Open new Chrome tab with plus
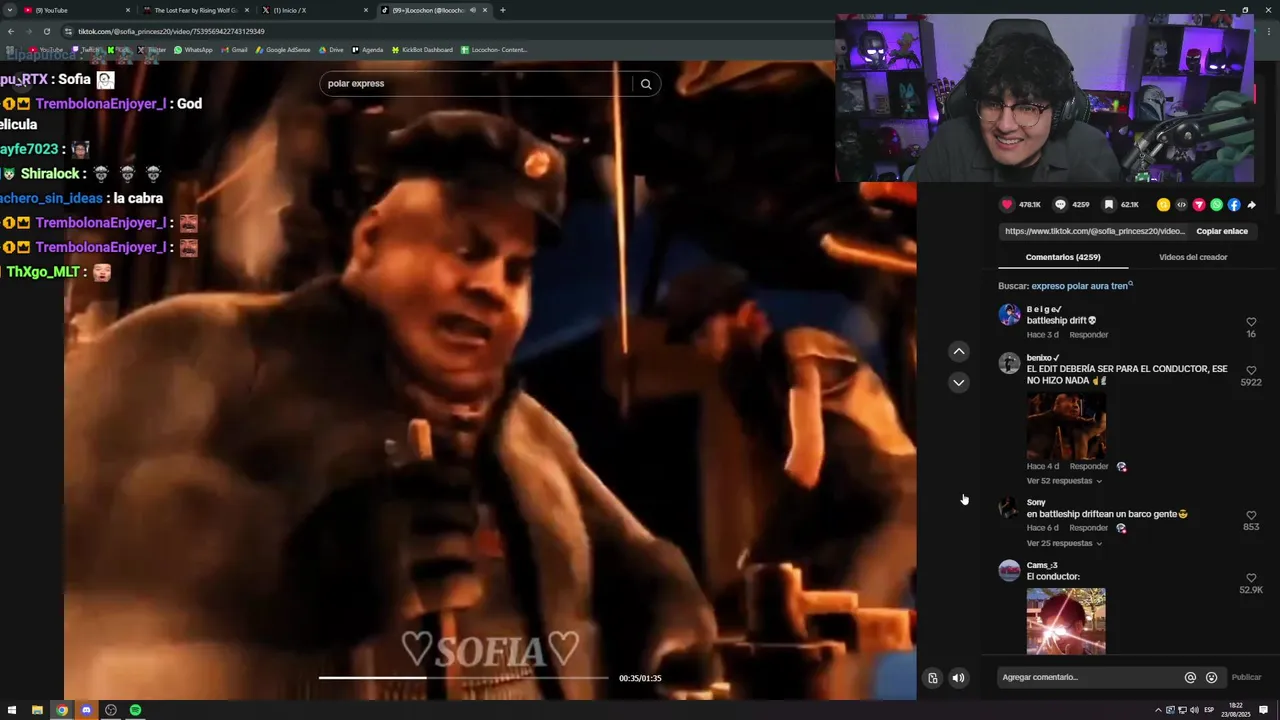The image size is (1280, 720). point(502,10)
